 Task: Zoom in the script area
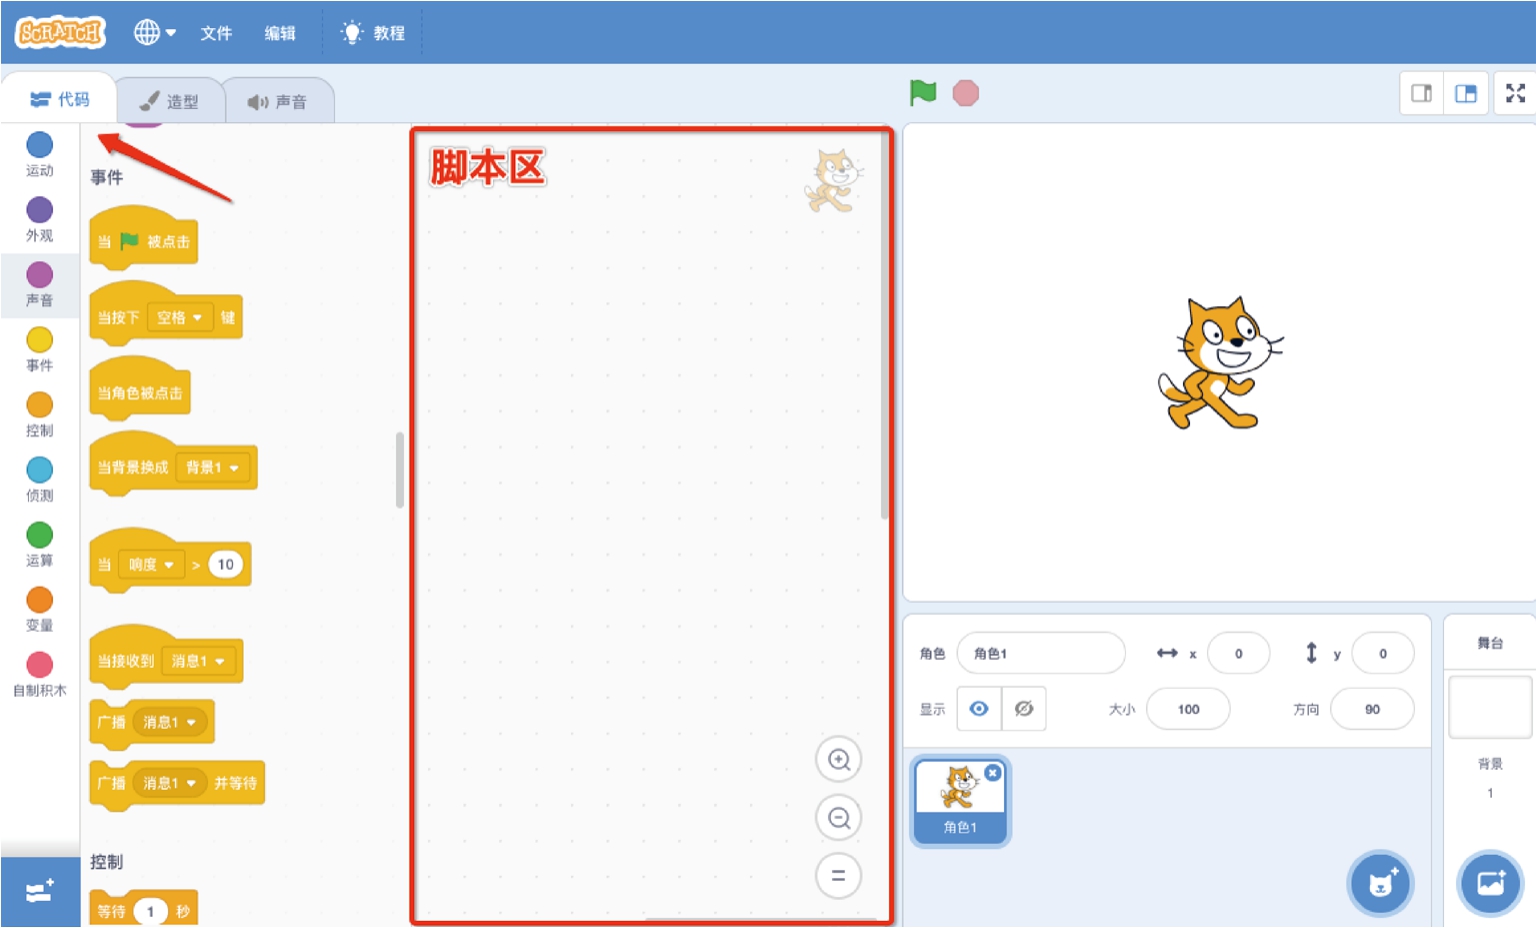(838, 760)
